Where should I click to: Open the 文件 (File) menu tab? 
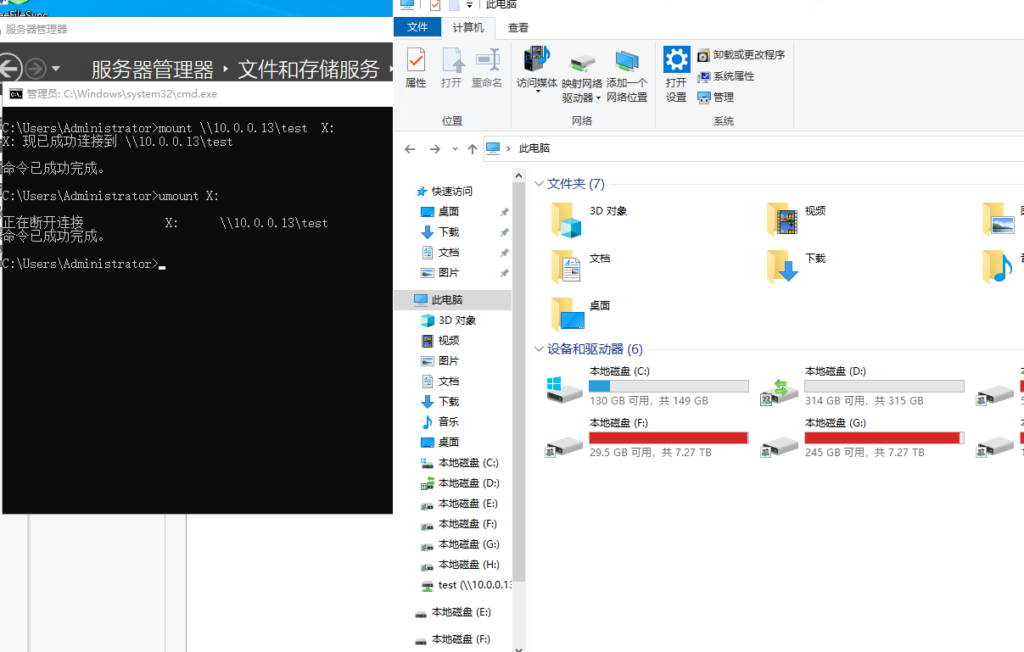tap(417, 28)
